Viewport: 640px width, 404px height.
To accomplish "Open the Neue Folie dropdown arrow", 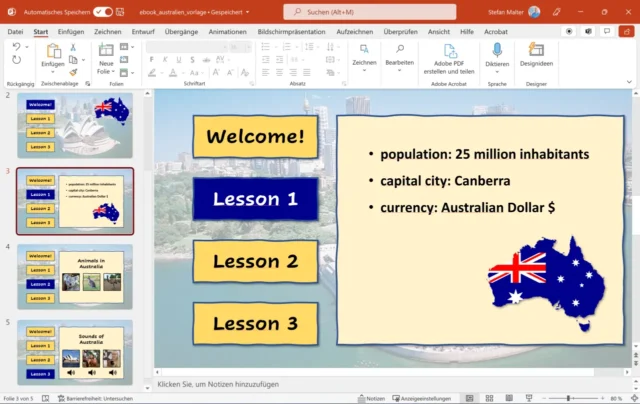I will 106,73.
